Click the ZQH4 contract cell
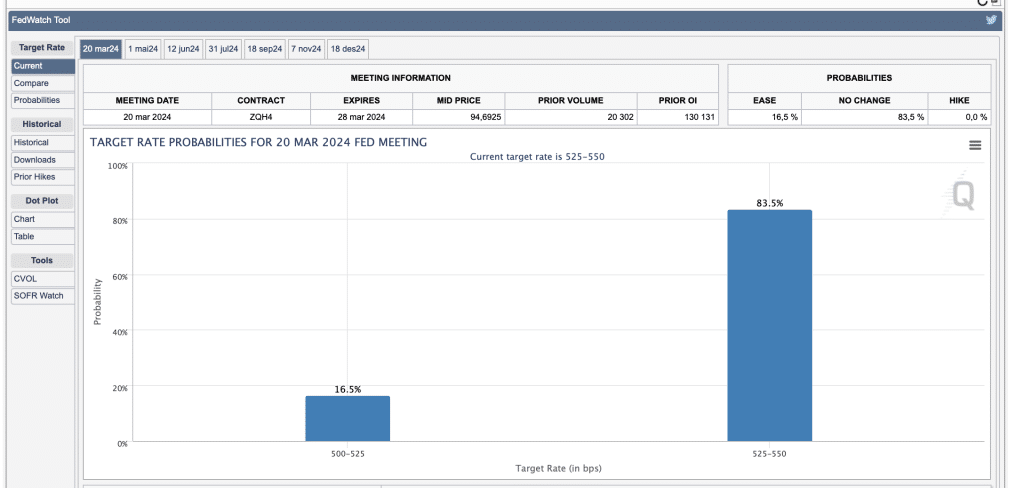 pyautogui.click(x=261, y=118)
